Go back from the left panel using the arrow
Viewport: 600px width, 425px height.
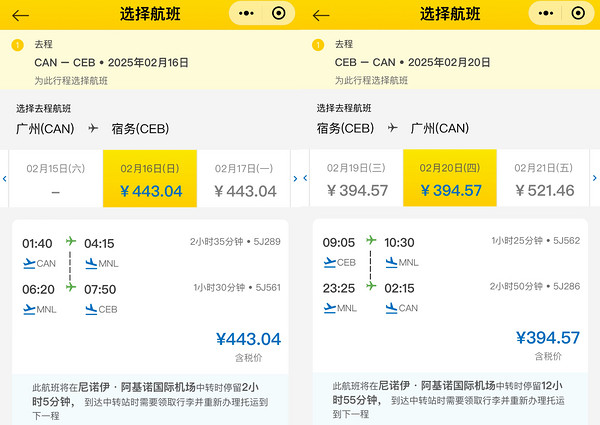[20, 15]
